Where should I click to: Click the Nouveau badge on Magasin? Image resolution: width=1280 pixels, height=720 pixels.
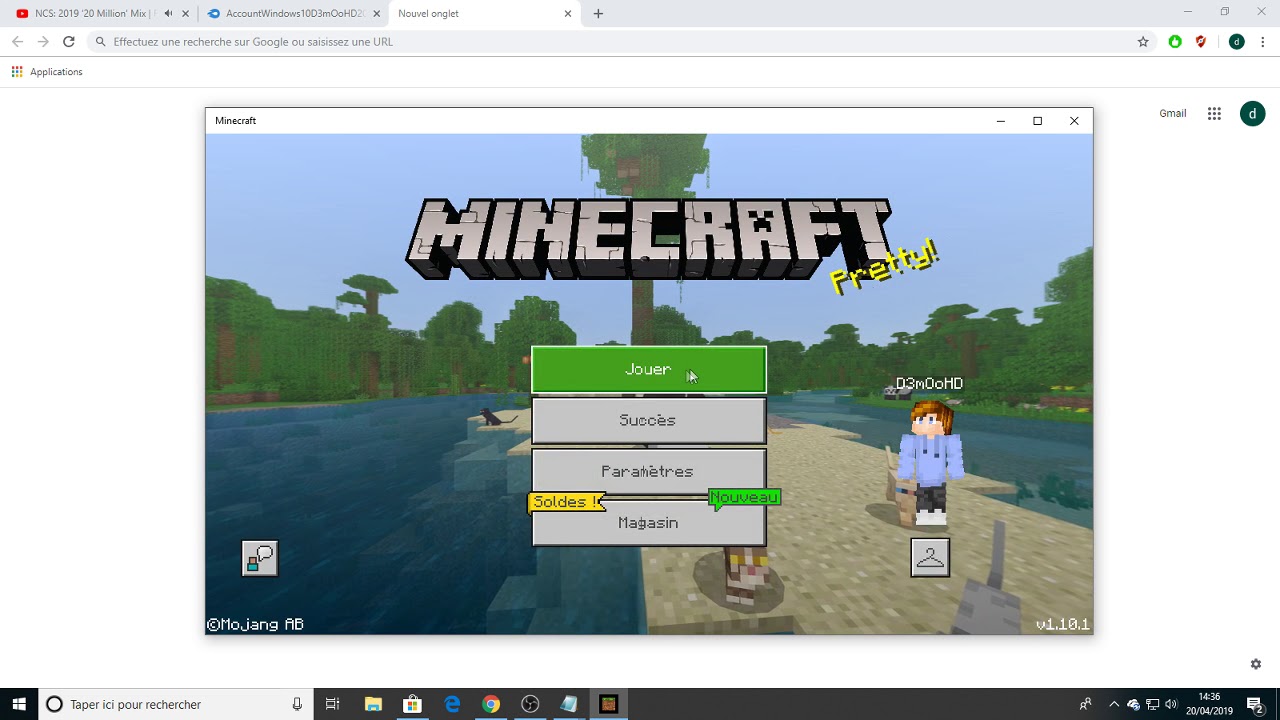click(x=744, y=498)
